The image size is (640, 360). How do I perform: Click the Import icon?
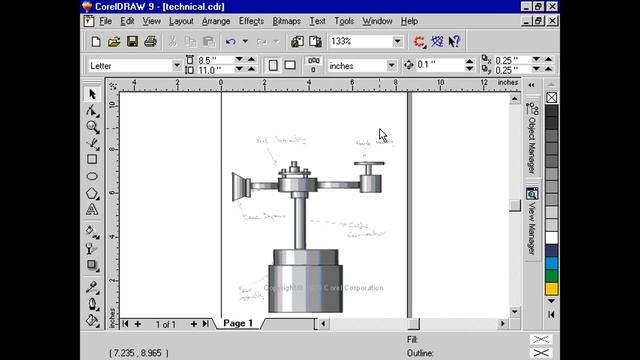tap(297, 42)
